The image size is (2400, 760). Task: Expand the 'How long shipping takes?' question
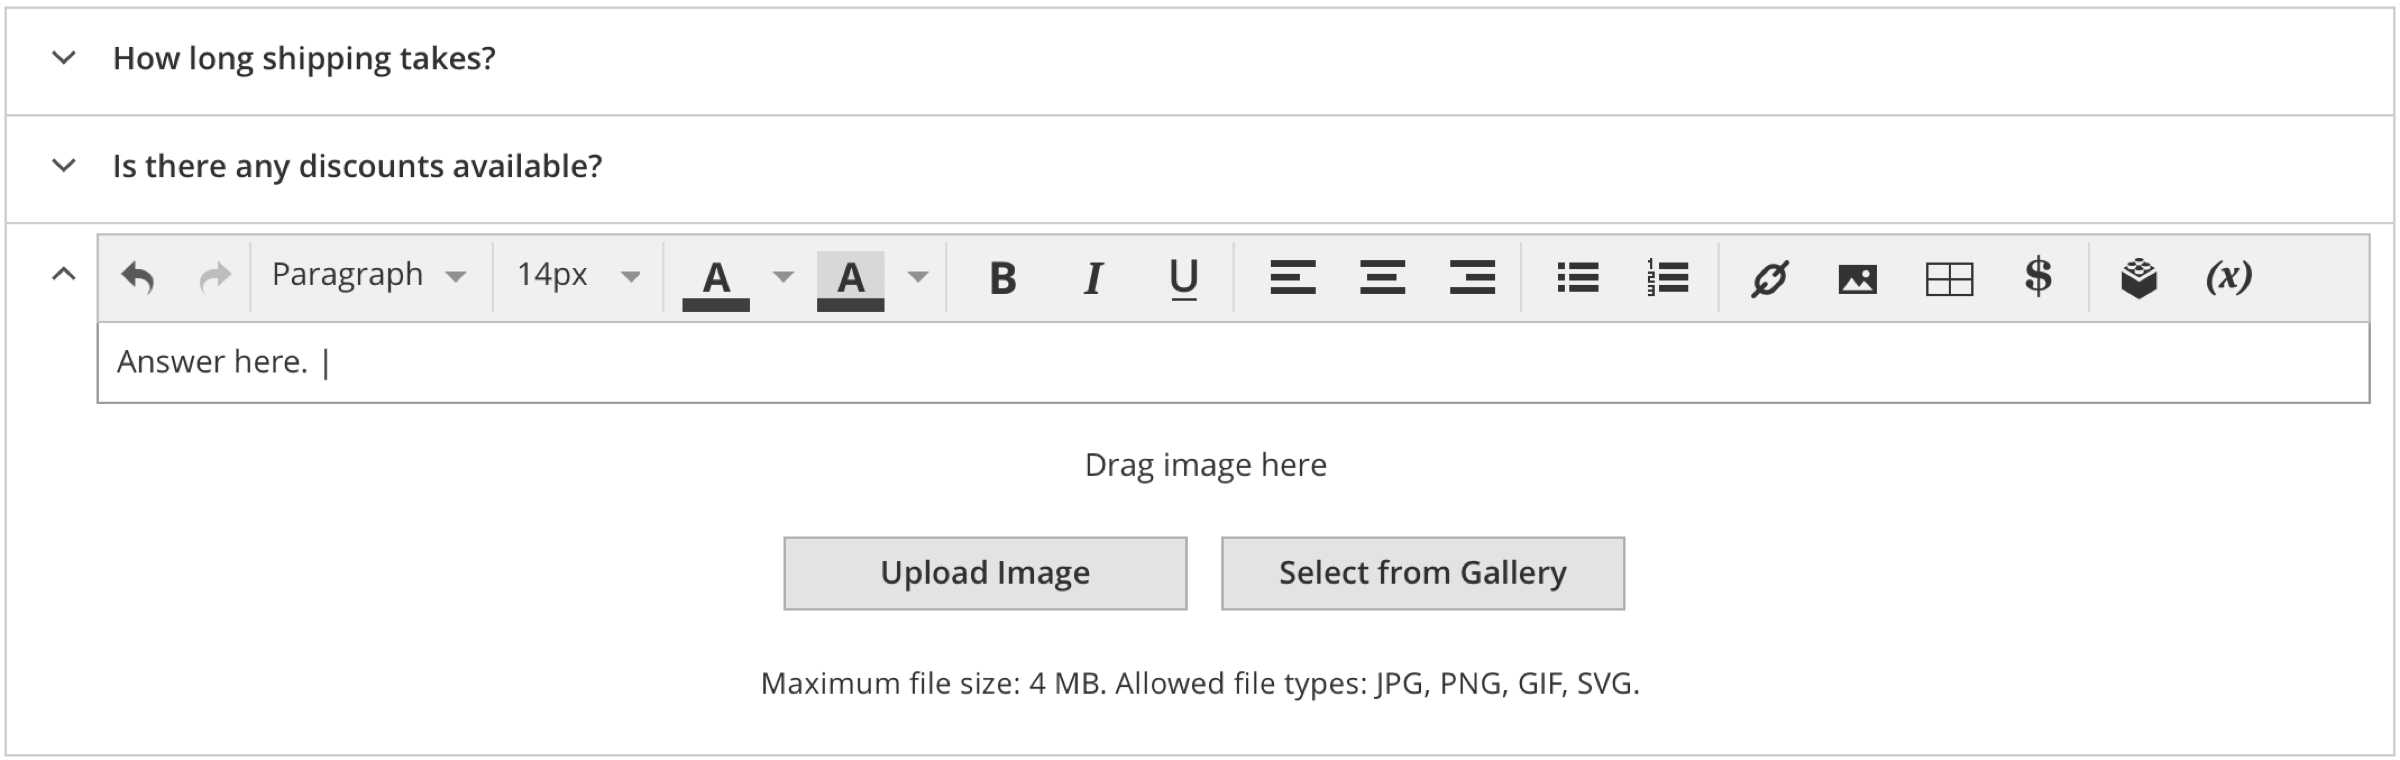[64, 58]
